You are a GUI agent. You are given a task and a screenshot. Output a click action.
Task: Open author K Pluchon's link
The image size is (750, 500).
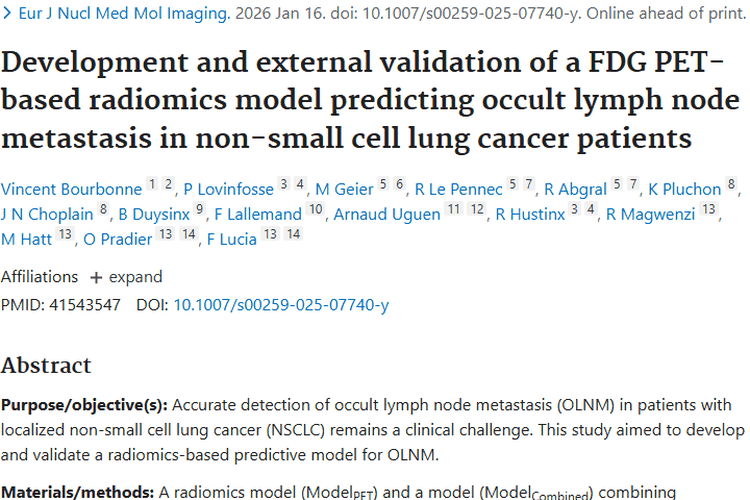tap(685, 189)
